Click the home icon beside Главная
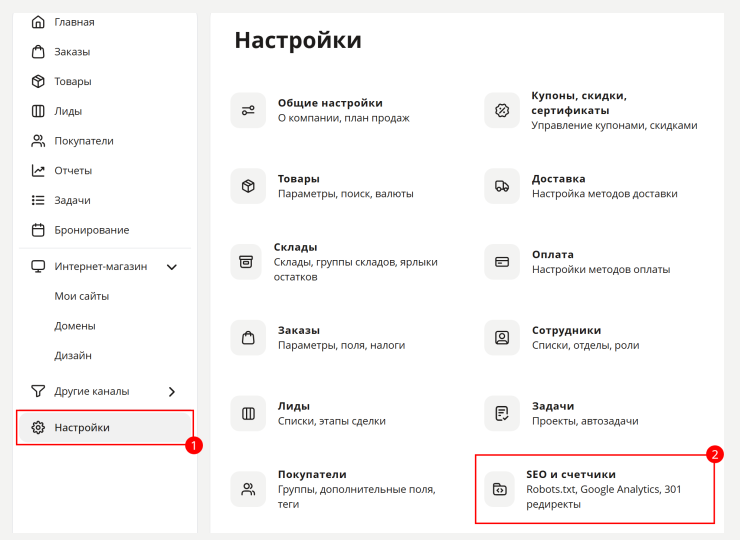The image size is (740, 540). (x=38, y=22)
